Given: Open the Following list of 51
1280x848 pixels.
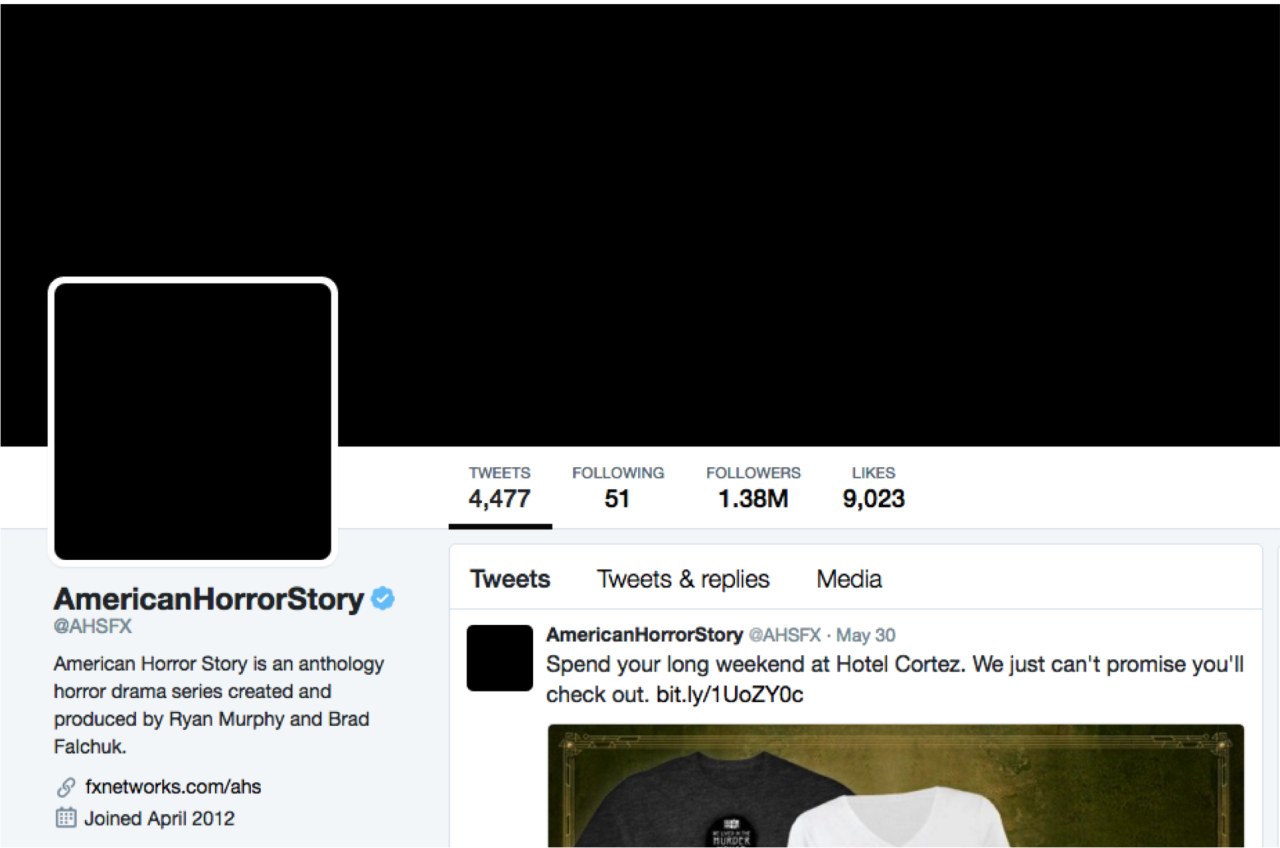Looking at the screenshot, I should [x=618, y=487].
